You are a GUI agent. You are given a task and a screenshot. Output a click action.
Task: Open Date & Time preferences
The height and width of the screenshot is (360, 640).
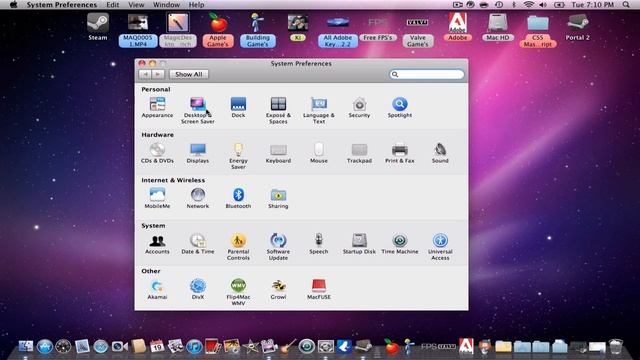(198, 244)
